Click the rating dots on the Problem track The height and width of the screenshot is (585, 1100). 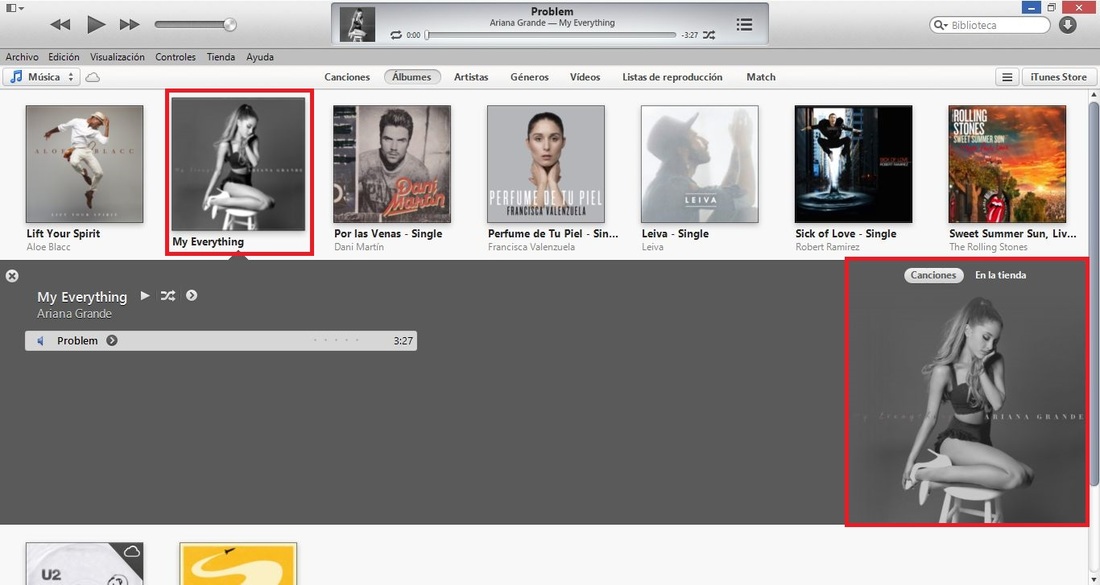336,341
